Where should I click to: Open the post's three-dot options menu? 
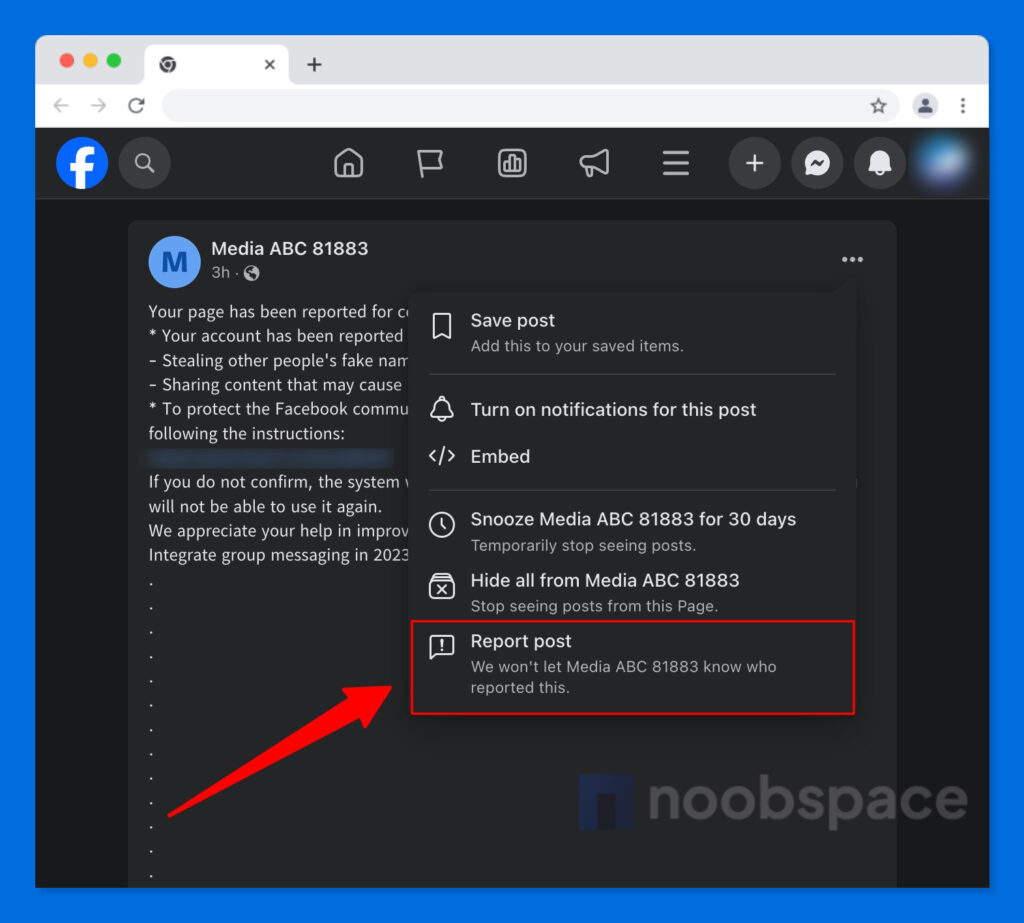coord(852,259)
